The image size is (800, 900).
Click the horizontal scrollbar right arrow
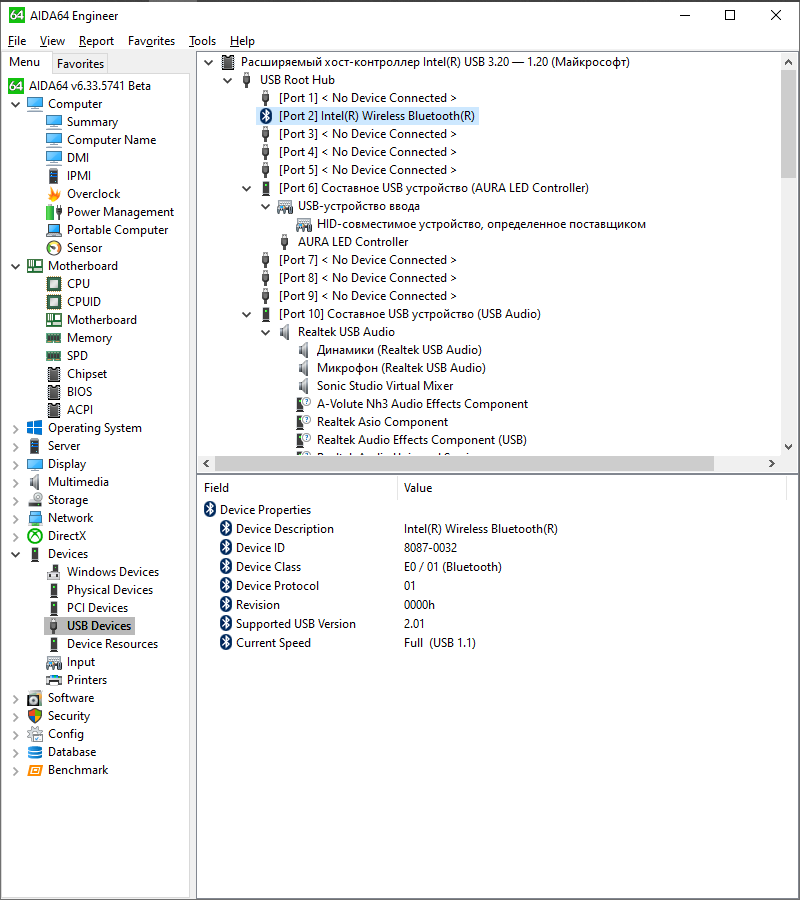point(772,463)
